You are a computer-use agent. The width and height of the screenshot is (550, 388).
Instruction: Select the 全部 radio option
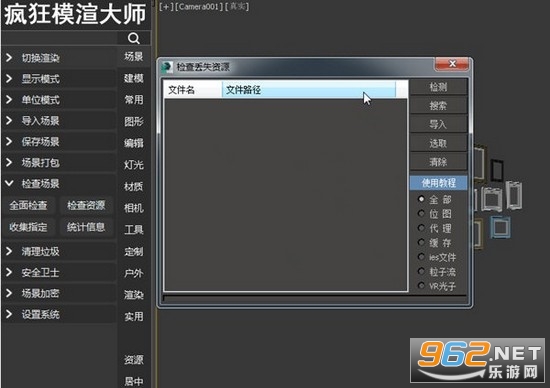tap(421, 199)
